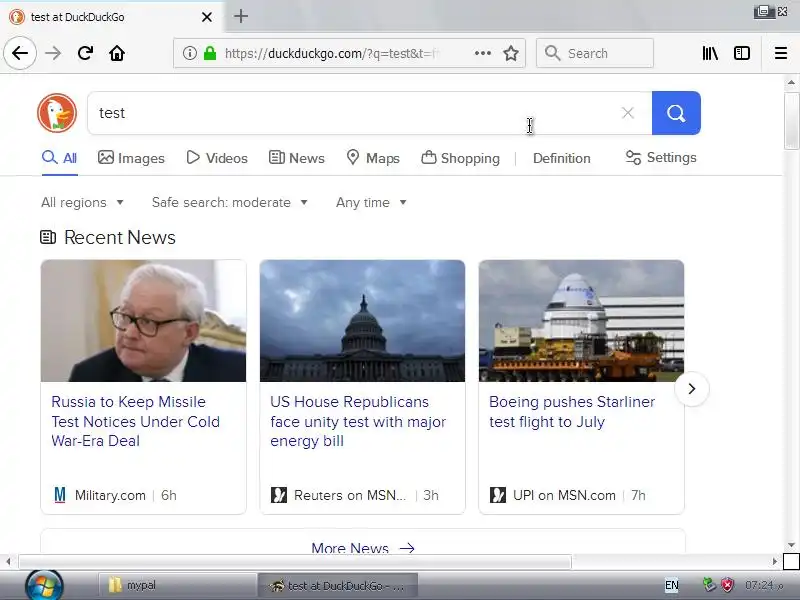This screenshot has height=600, width=800.
Task: Click the language EN indicator in tray
Action: [671, 585]
